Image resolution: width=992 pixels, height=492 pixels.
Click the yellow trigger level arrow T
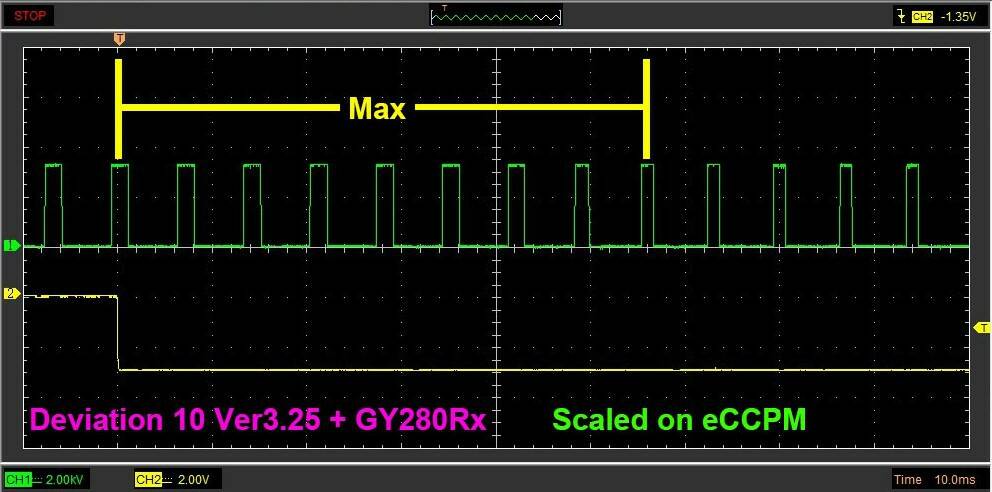pyautogui.click(x=981, y=327)
